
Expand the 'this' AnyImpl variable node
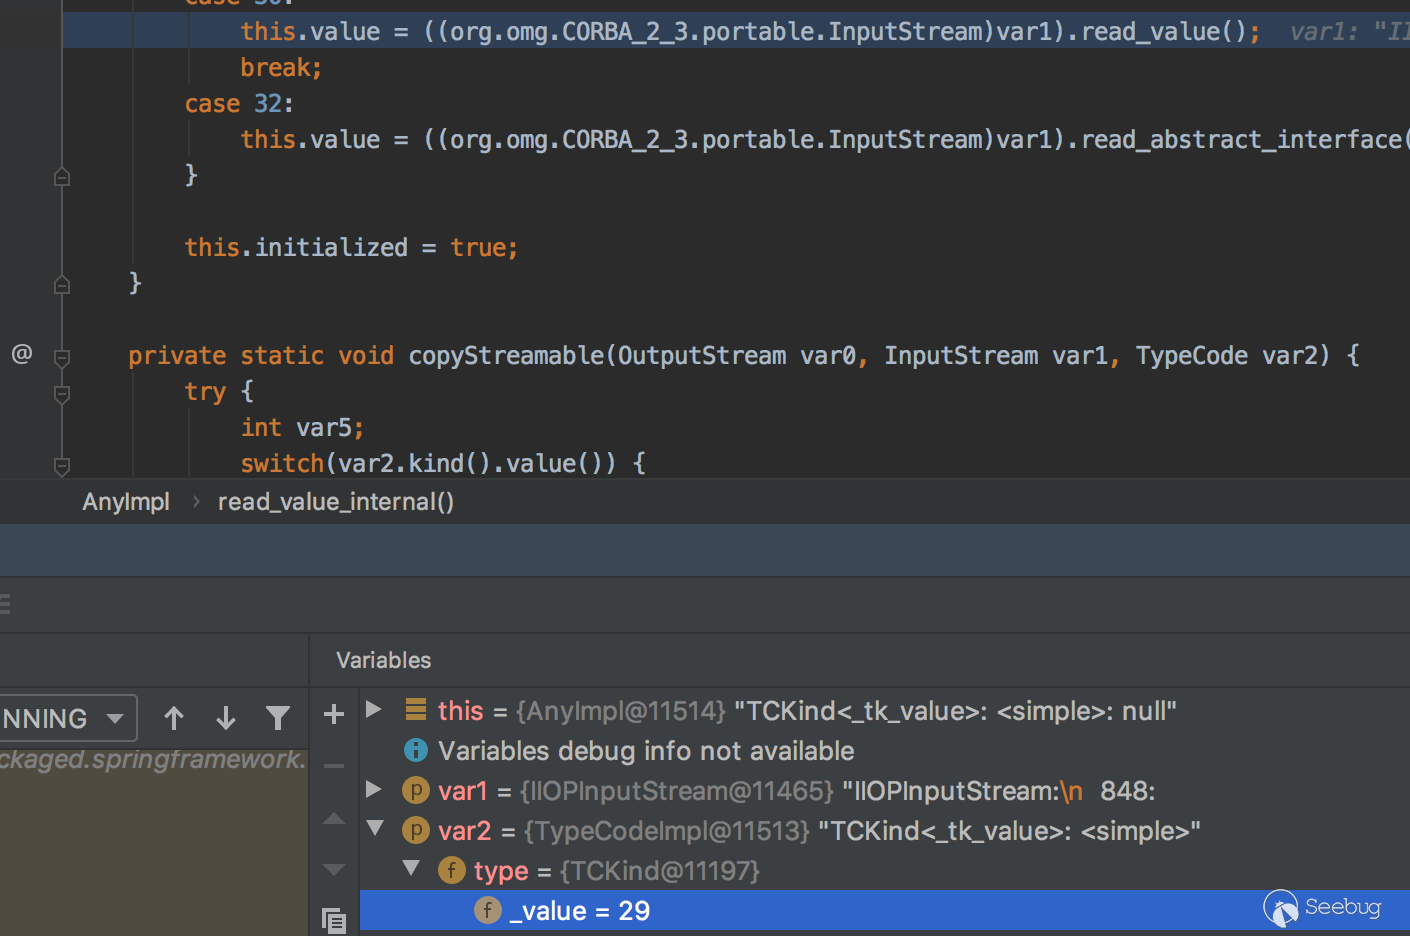coord(374,709)
